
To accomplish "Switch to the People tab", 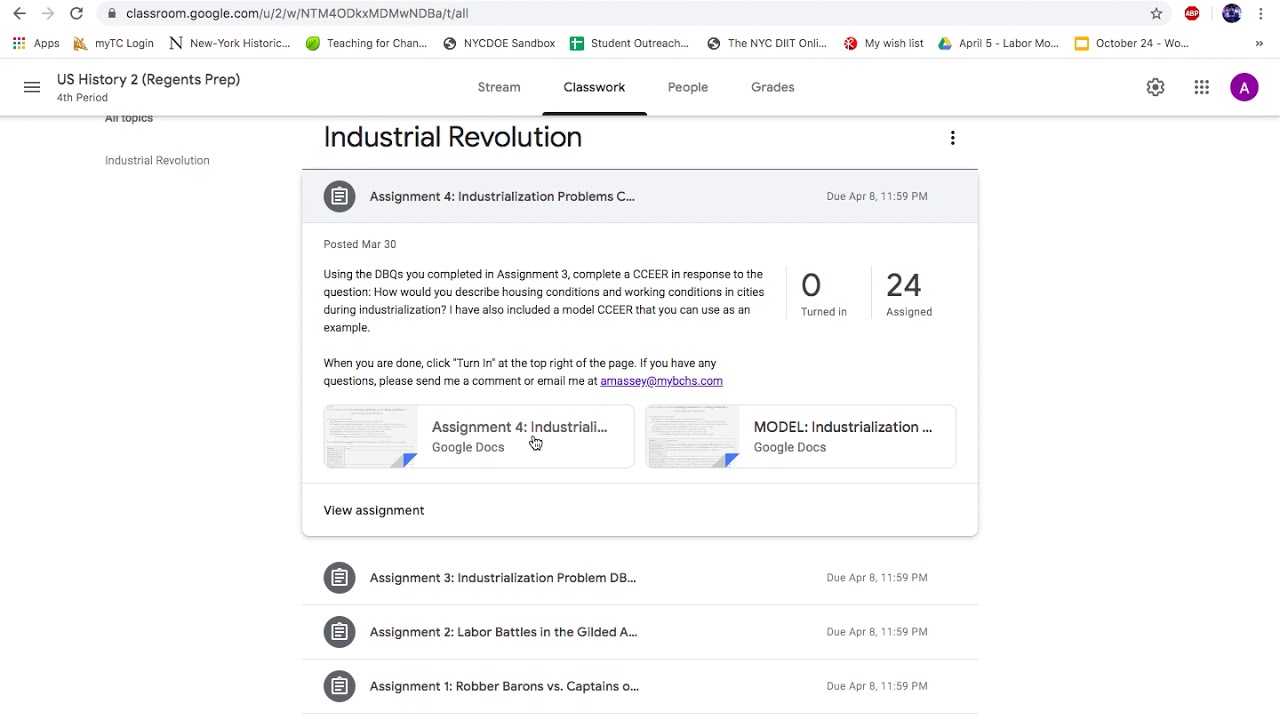I will pos(688,87).
